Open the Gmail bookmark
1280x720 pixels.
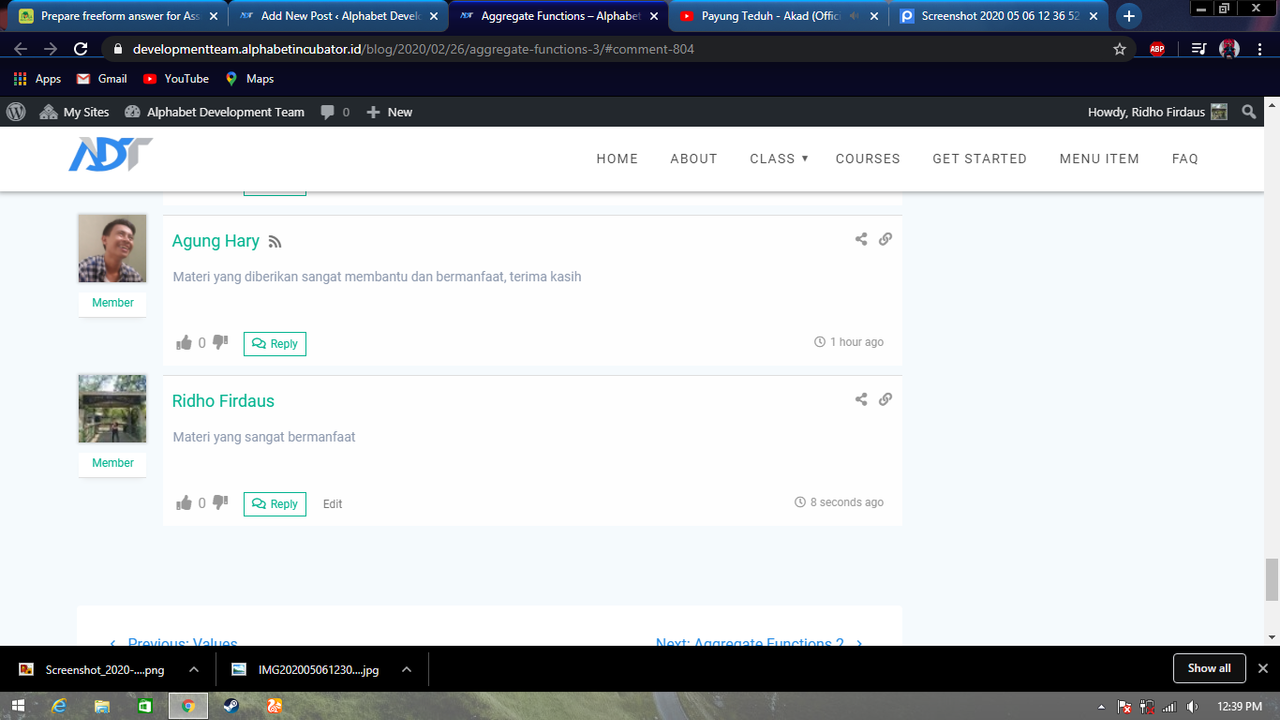click(x=102, y=79)
